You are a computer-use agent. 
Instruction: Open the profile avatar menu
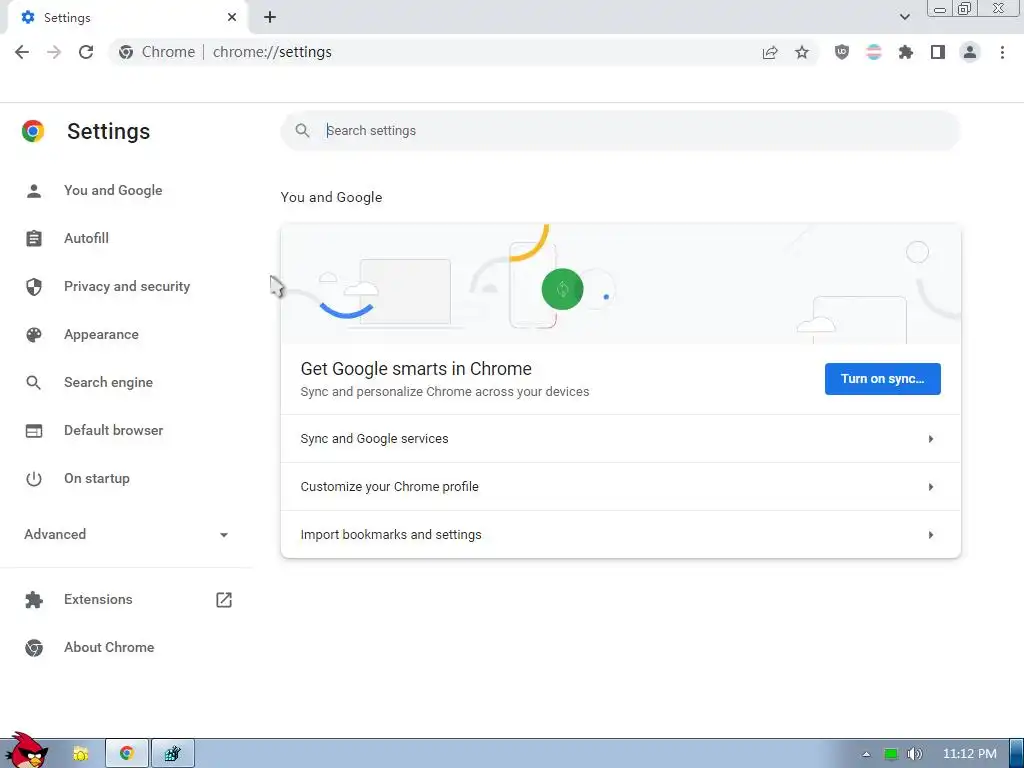[x=970, y=52]
